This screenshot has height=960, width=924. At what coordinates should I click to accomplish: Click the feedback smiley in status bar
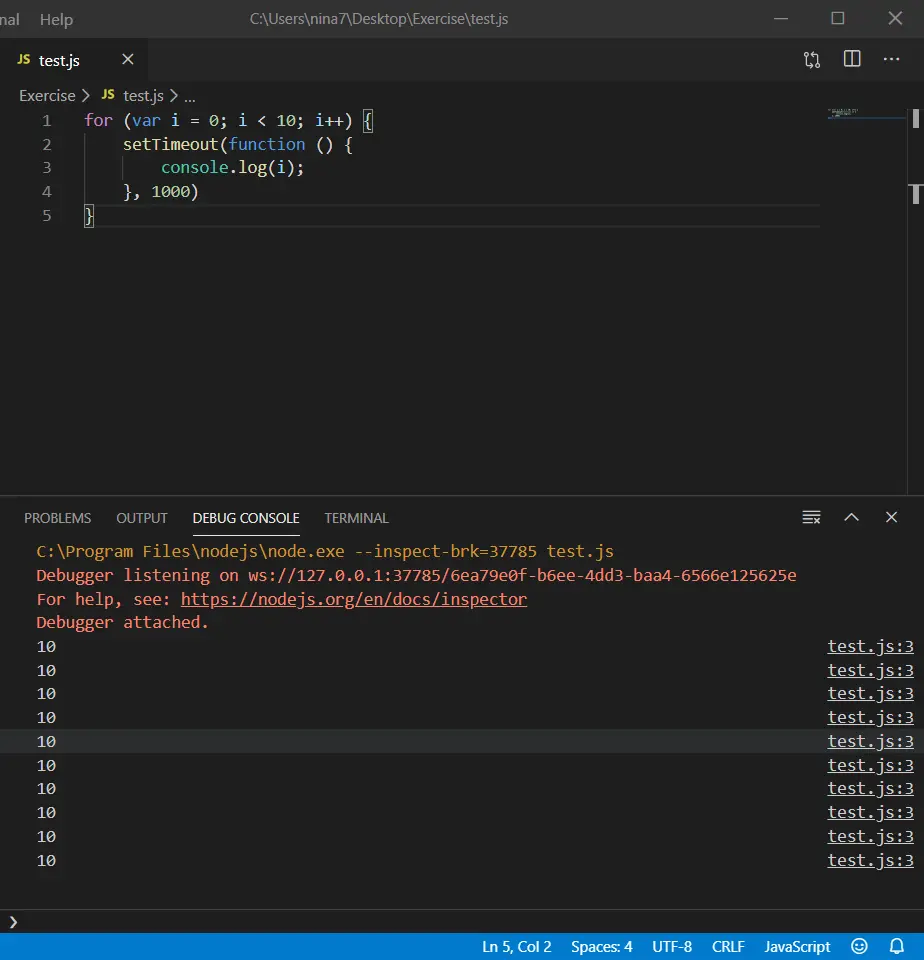859,946
